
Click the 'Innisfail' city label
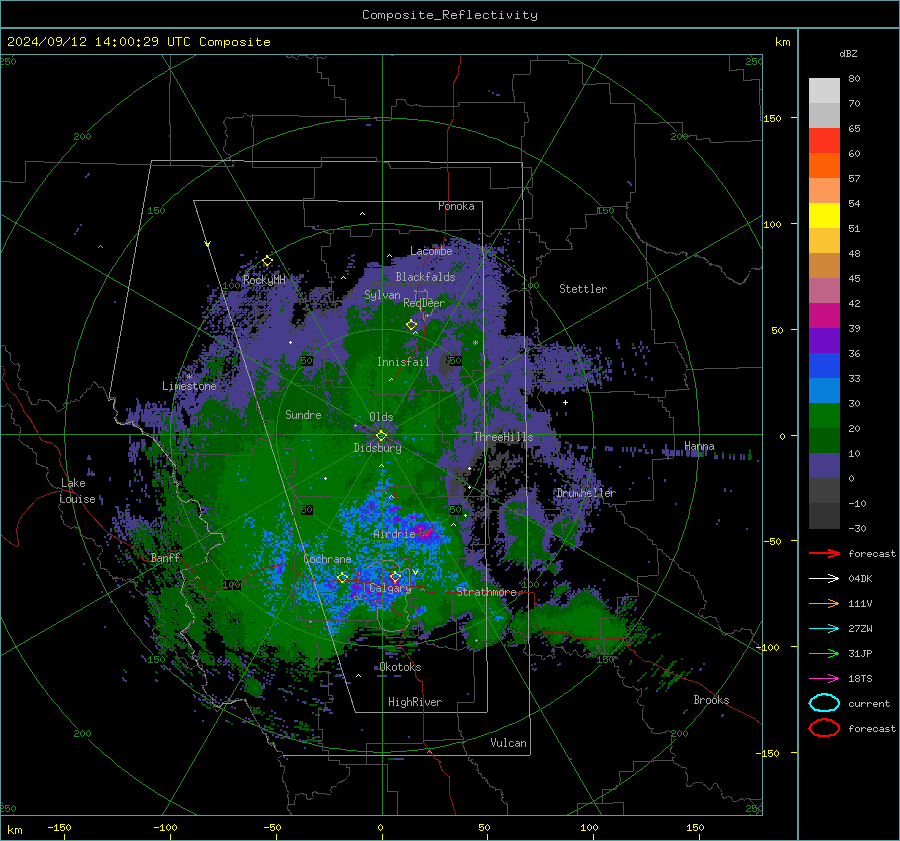click(x=403, y=362)
